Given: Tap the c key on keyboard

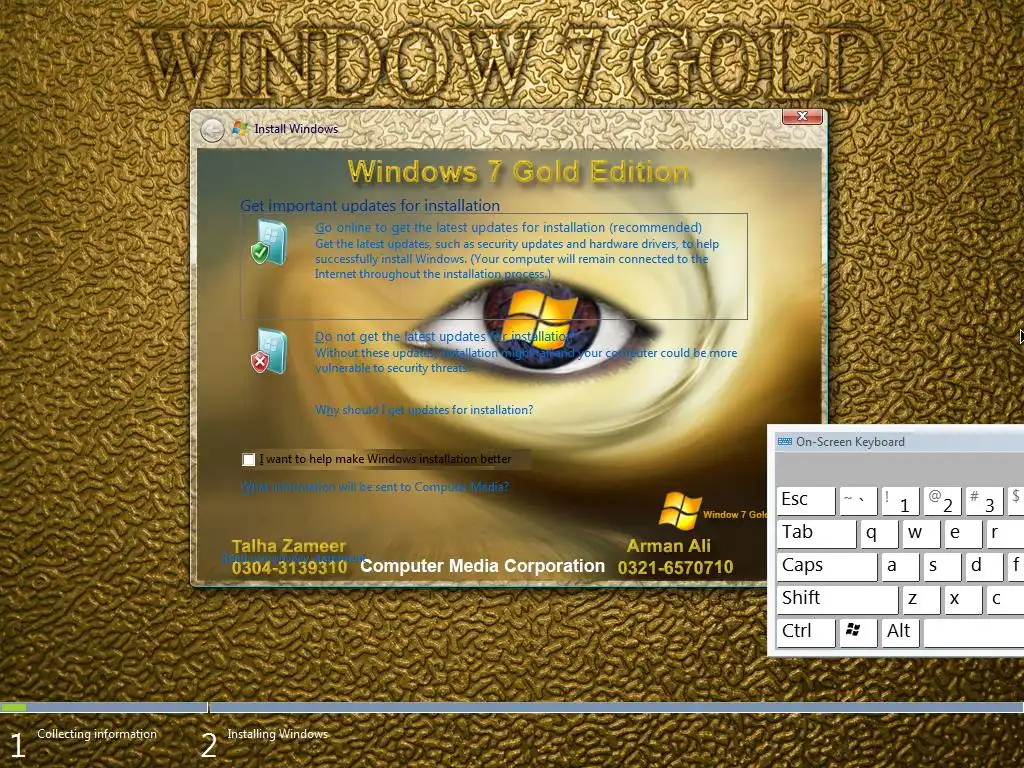Looking at the screenshot, I should click(x=1004, y=599).
